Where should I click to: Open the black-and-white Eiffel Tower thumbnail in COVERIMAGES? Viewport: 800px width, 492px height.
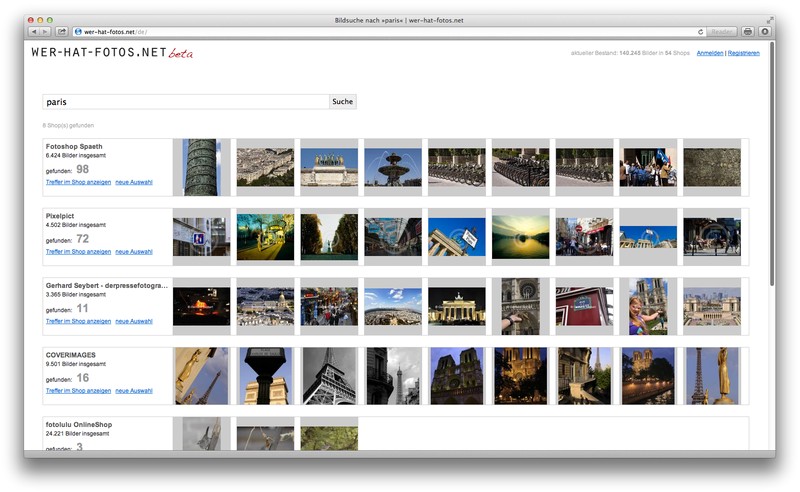click(329, 376)
